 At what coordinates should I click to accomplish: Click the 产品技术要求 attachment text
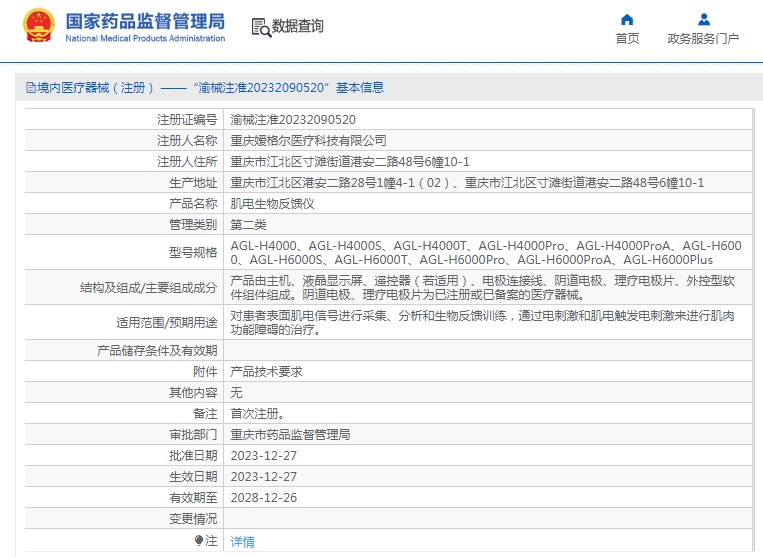[x=266, y=371]
